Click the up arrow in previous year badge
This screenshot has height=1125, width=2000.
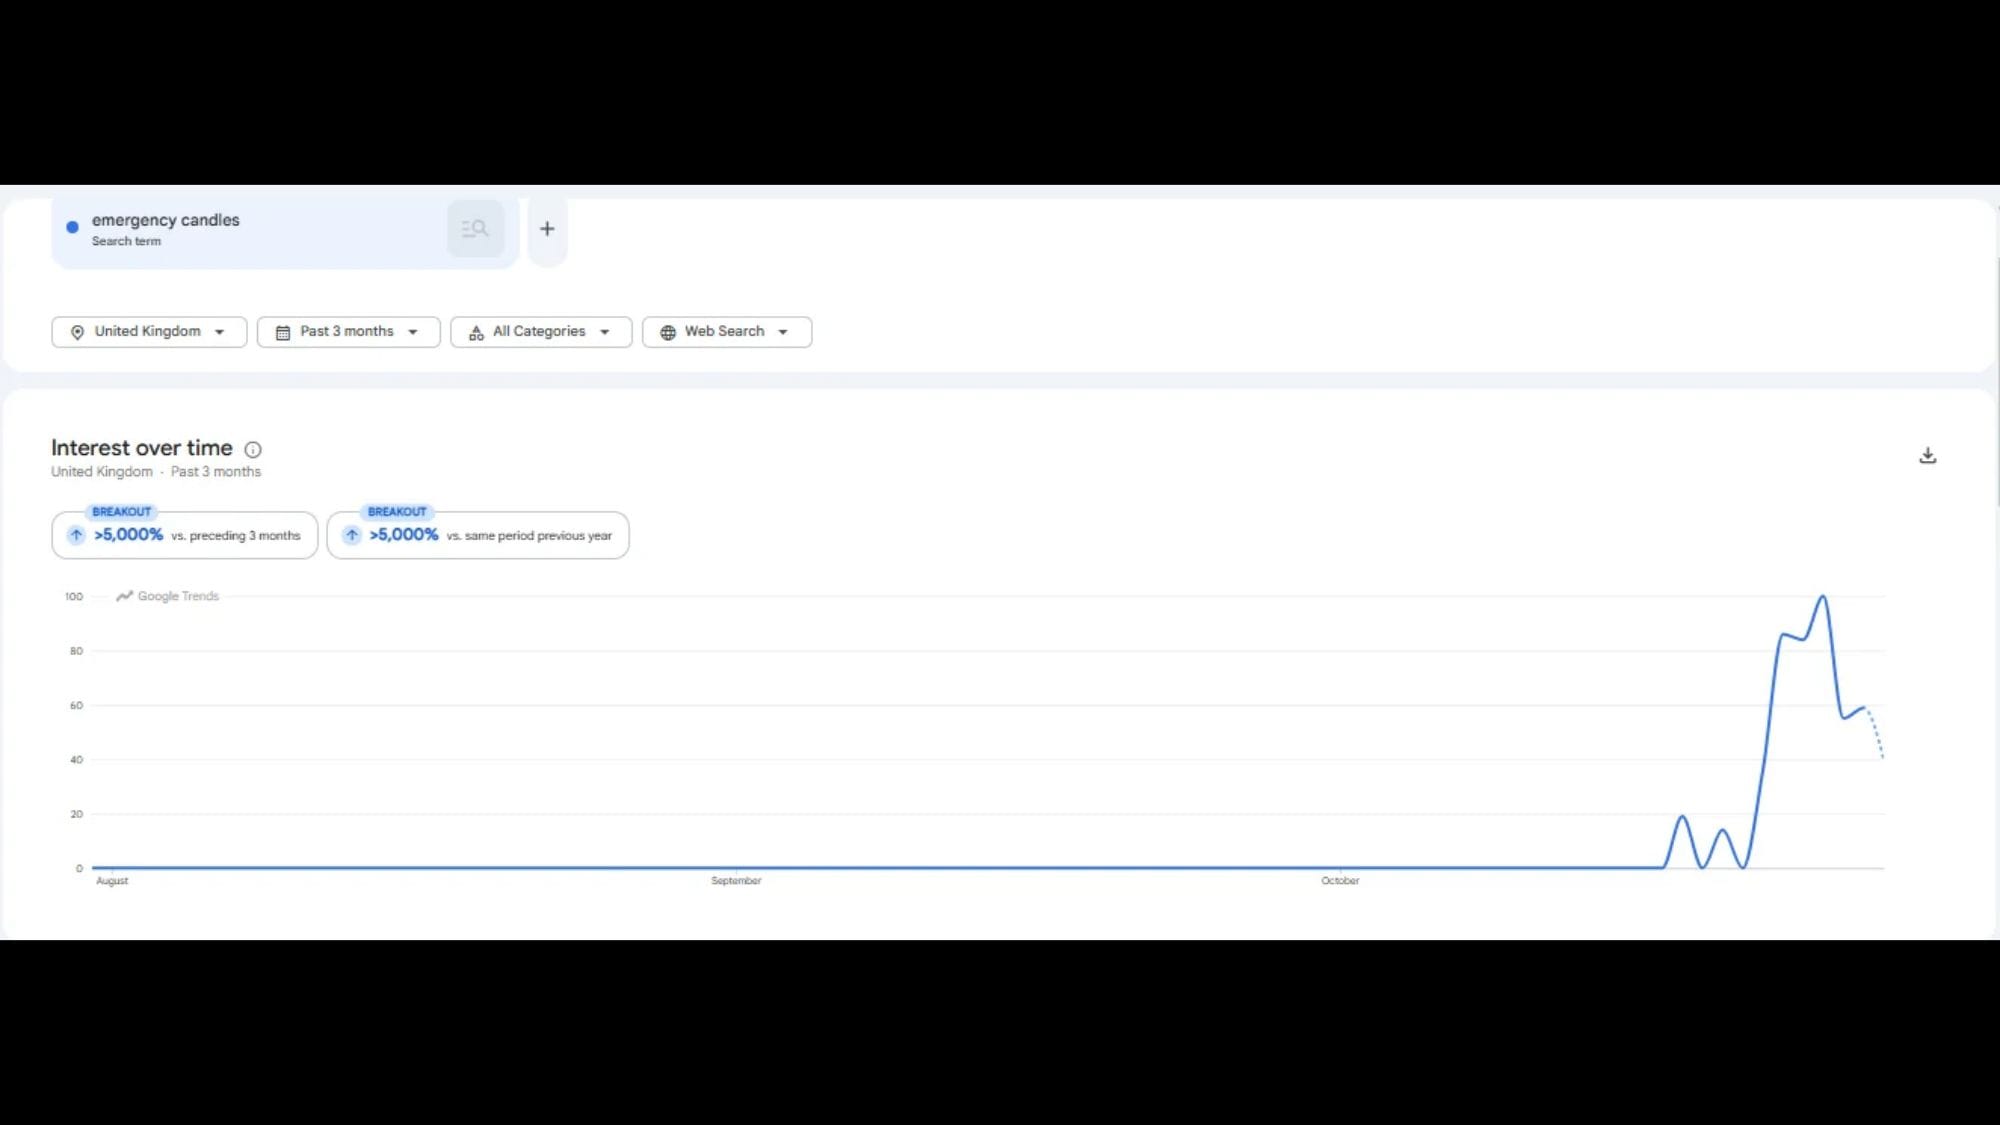tap(352, 535)
